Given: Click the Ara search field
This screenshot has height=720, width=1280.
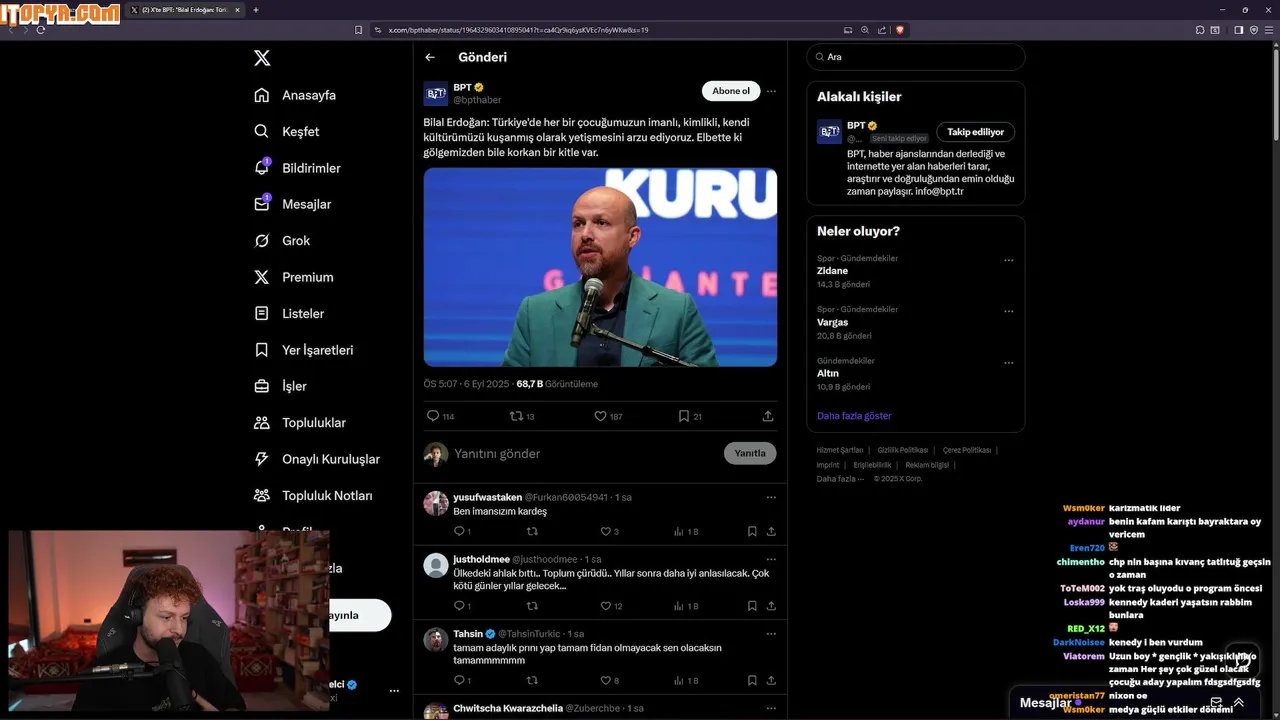Looking at the screenshot, I should [x=915, y=57].
